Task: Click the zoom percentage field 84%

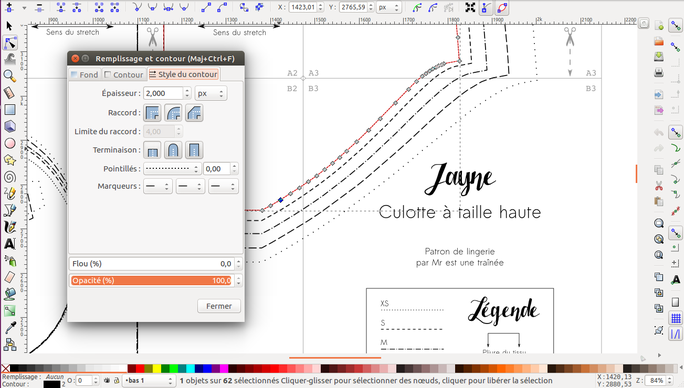Action: (656, 381)
